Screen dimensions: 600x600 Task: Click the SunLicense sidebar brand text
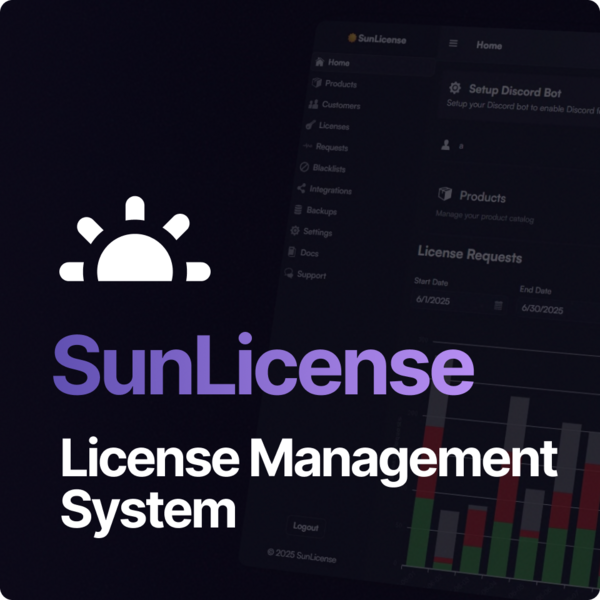coord(382,39)
